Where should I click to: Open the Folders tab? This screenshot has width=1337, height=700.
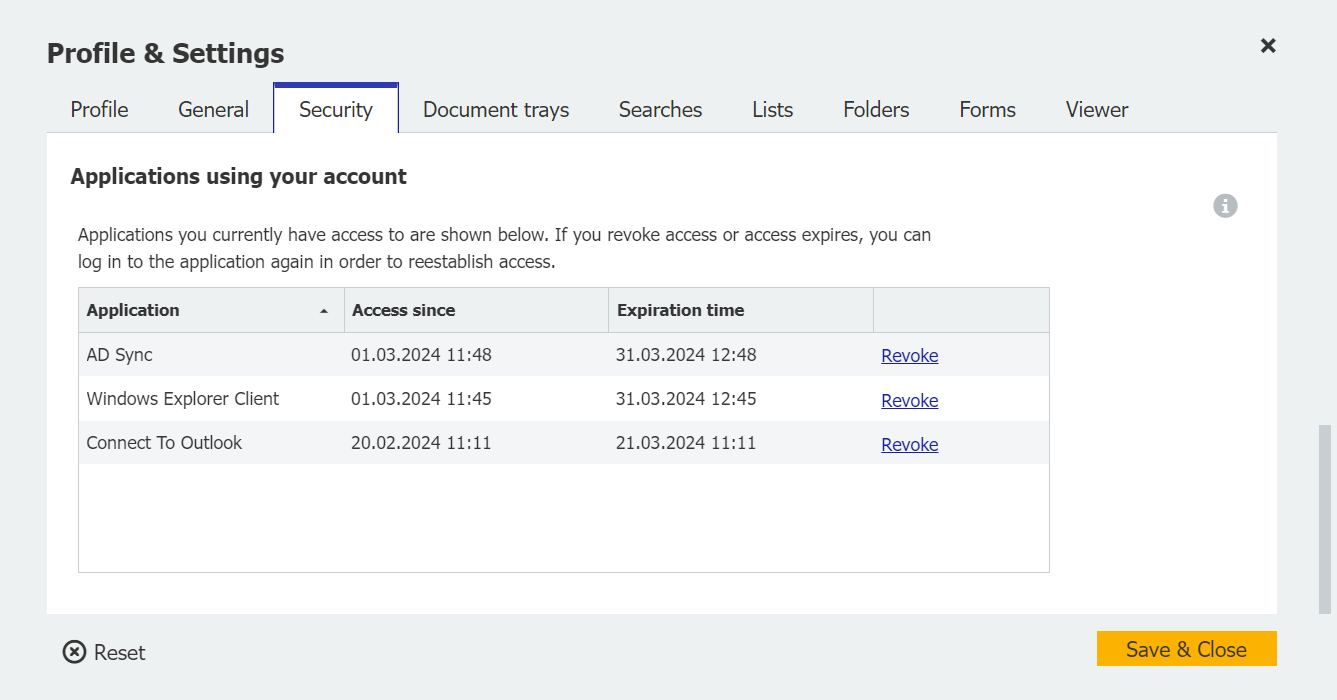click(876, 110)
